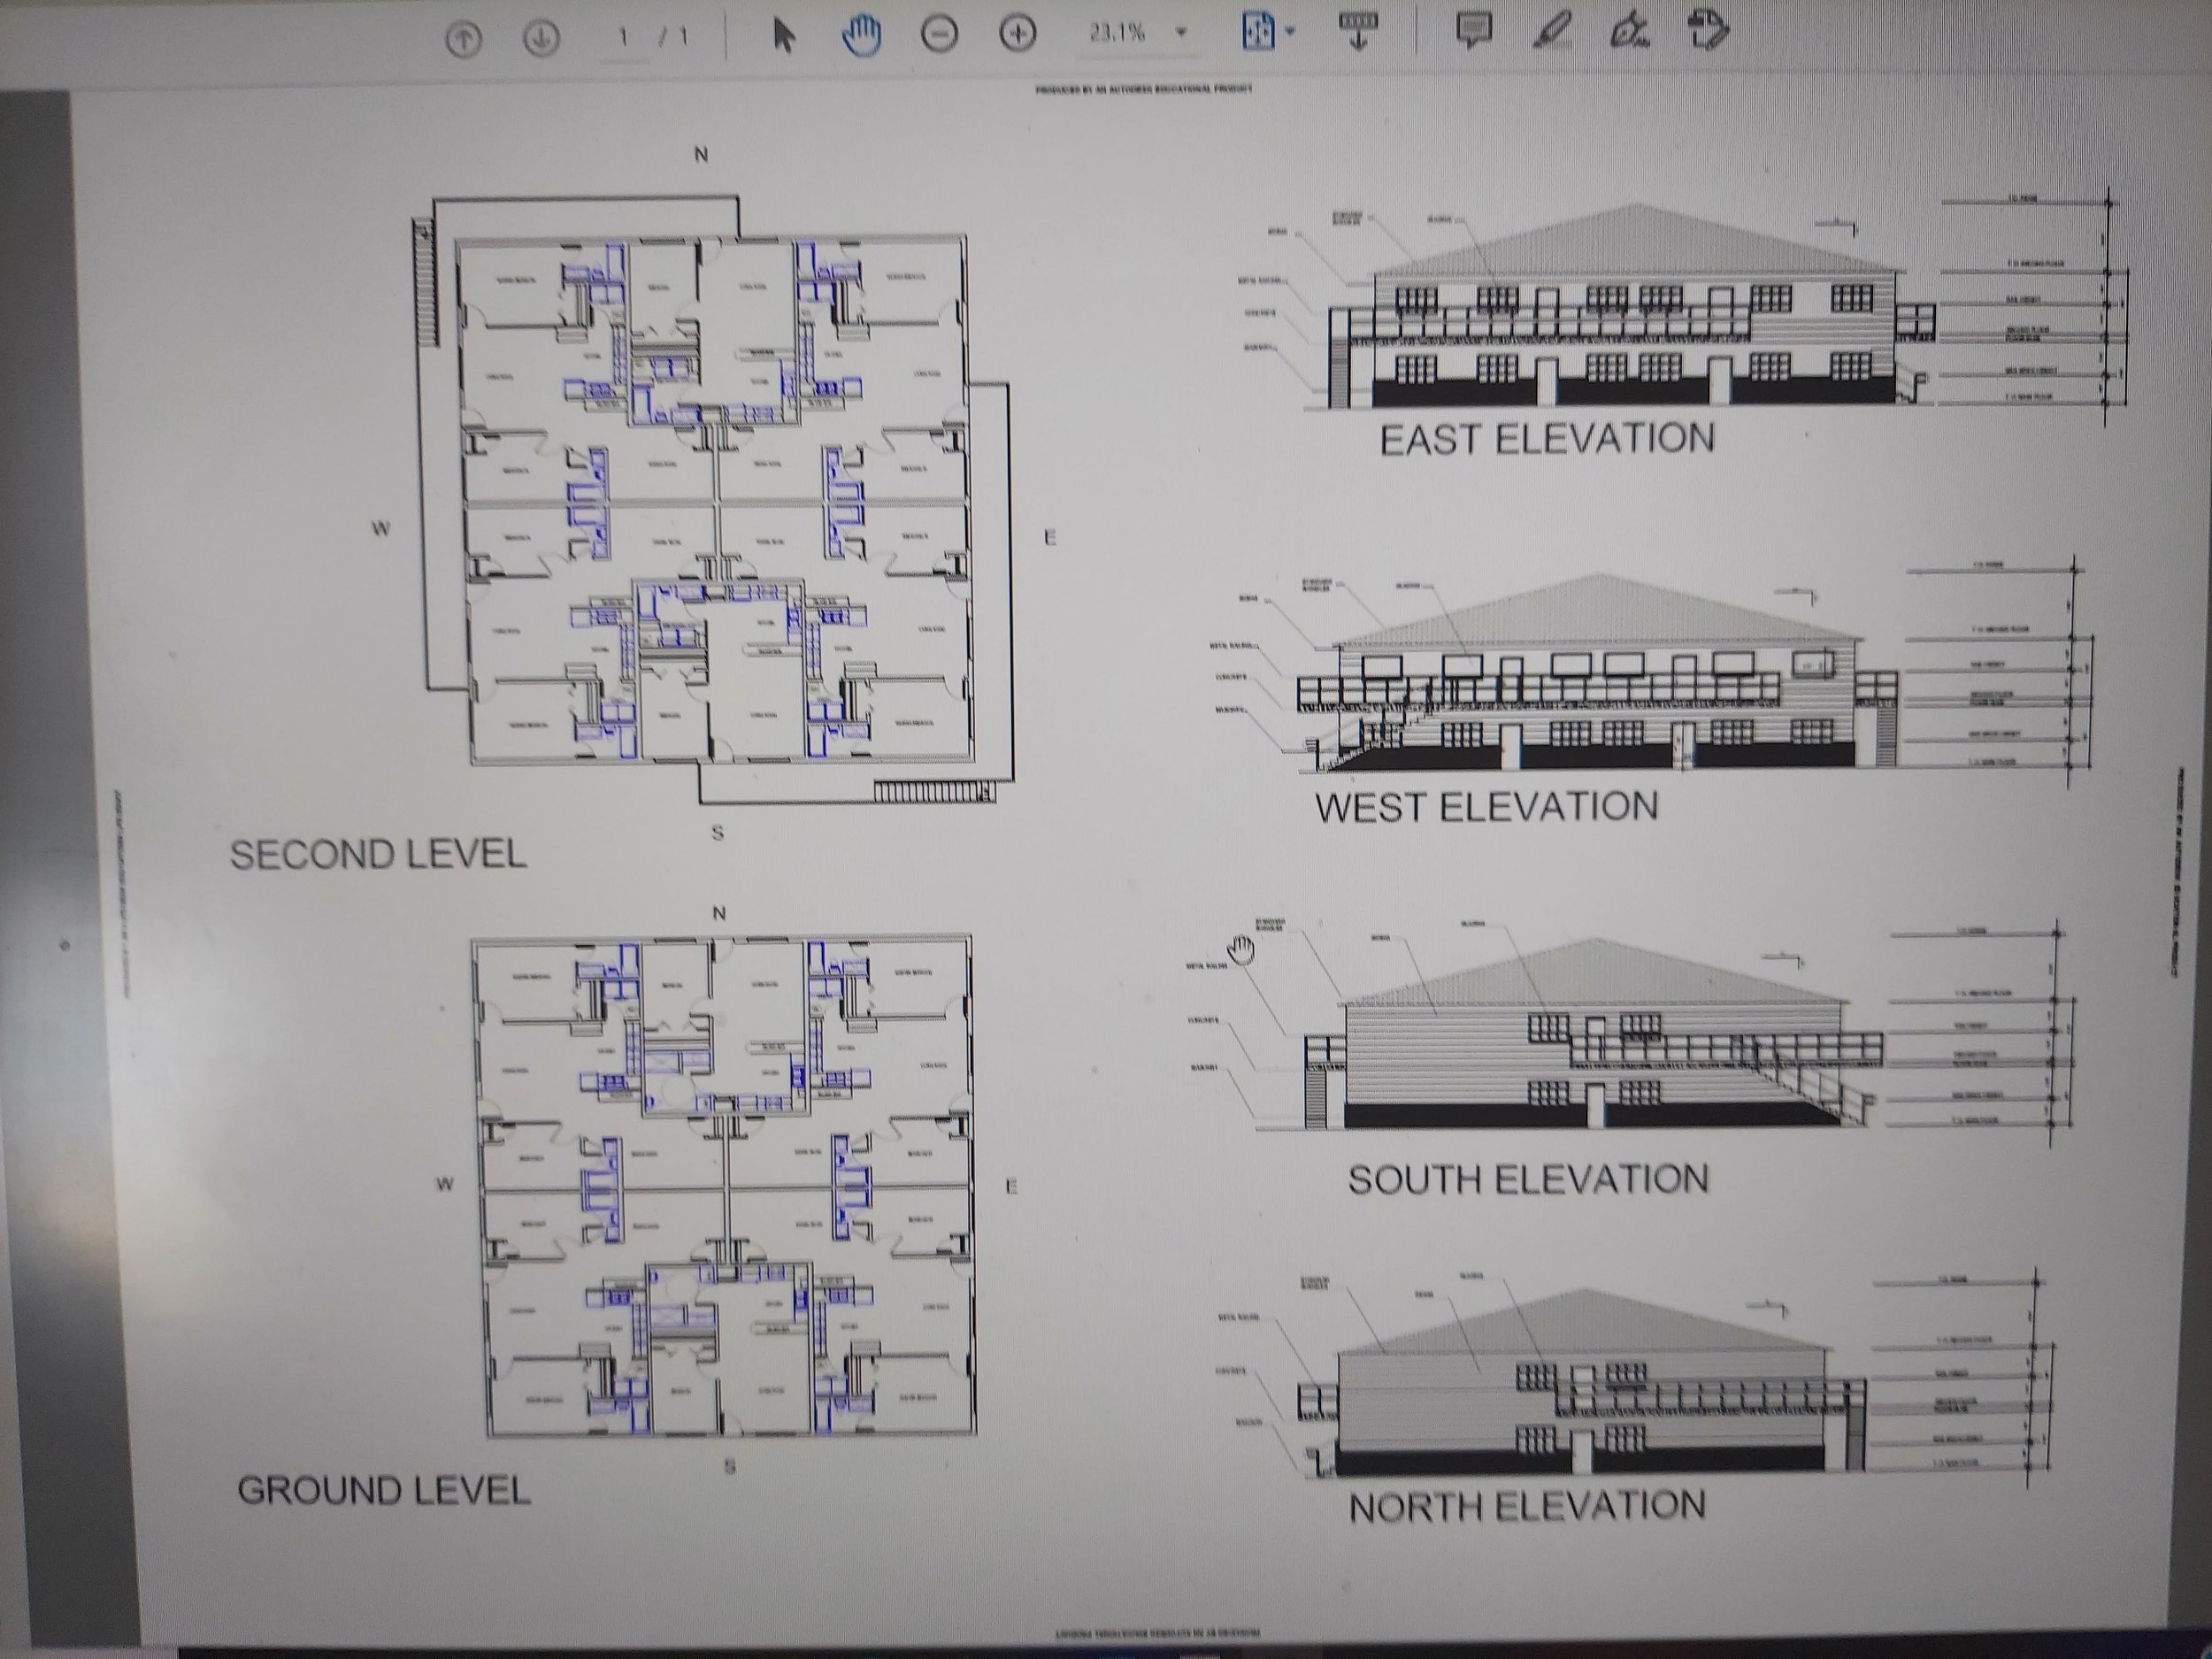2212x1659 pixels.
Task: Select the highlighter pen tool
Action: click(x=1551, y=29)
